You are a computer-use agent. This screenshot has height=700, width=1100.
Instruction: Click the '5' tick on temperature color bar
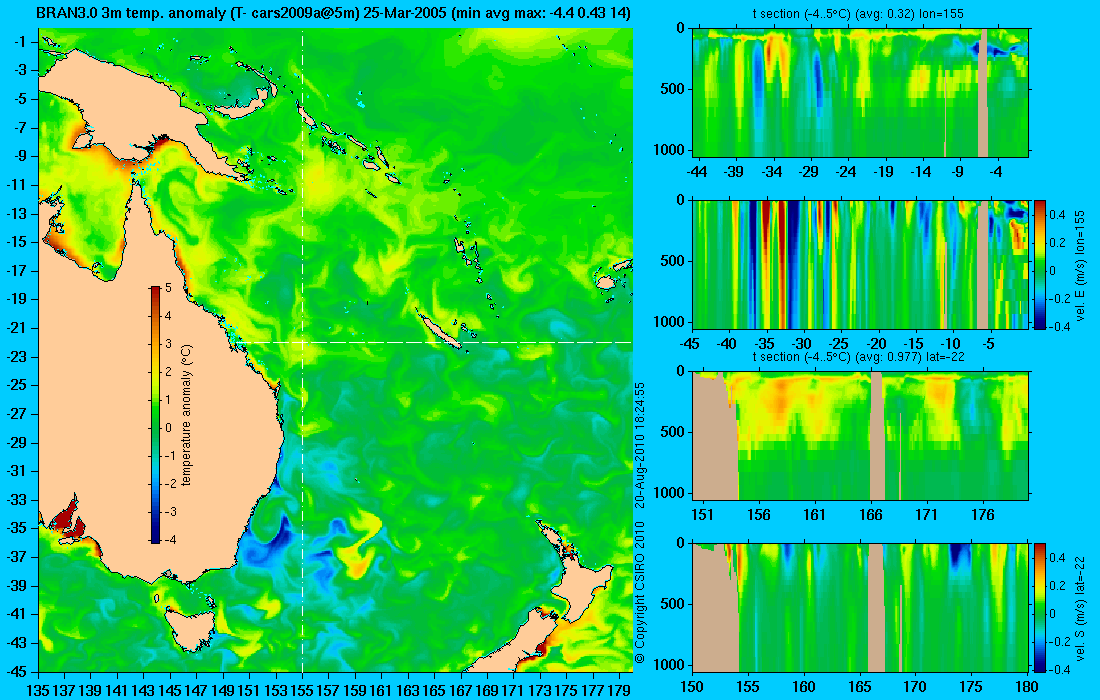[168, 288]
